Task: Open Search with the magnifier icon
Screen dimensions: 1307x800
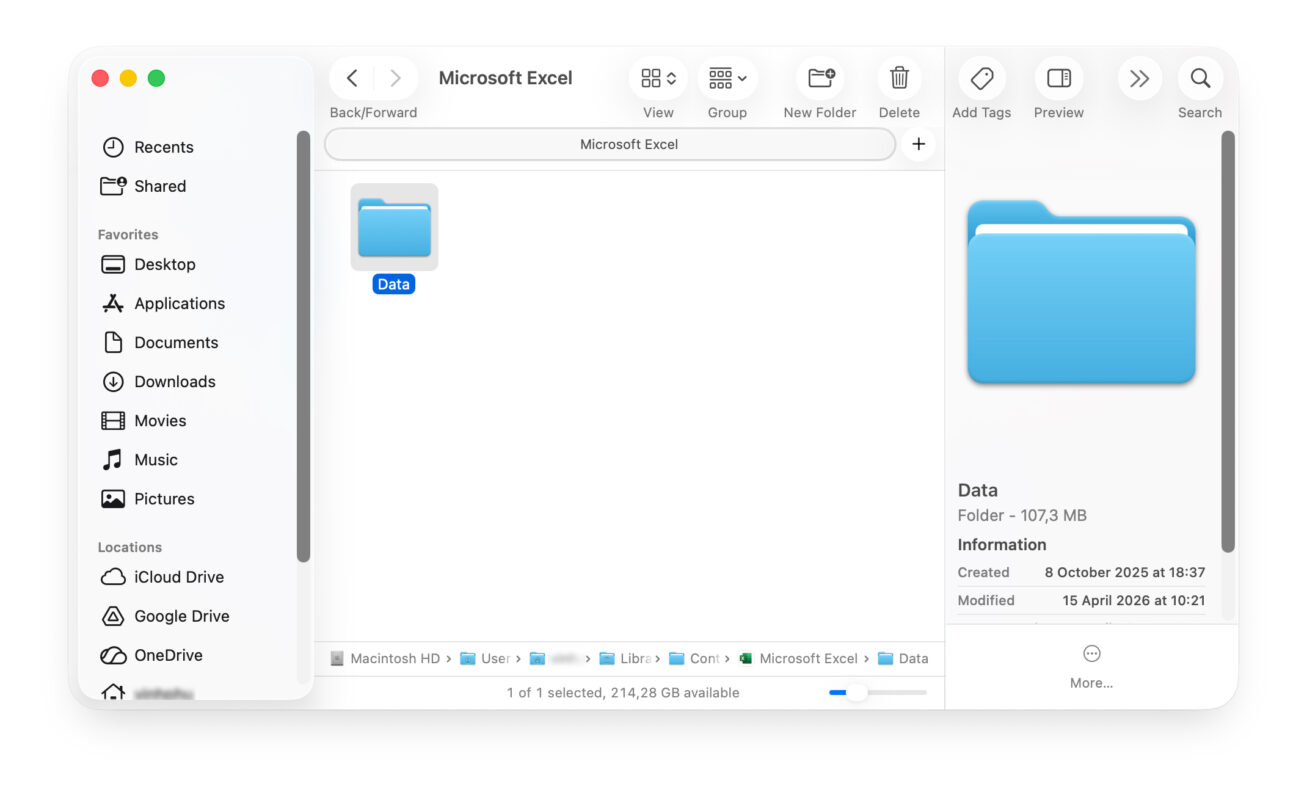Action: click(1200, 78)
